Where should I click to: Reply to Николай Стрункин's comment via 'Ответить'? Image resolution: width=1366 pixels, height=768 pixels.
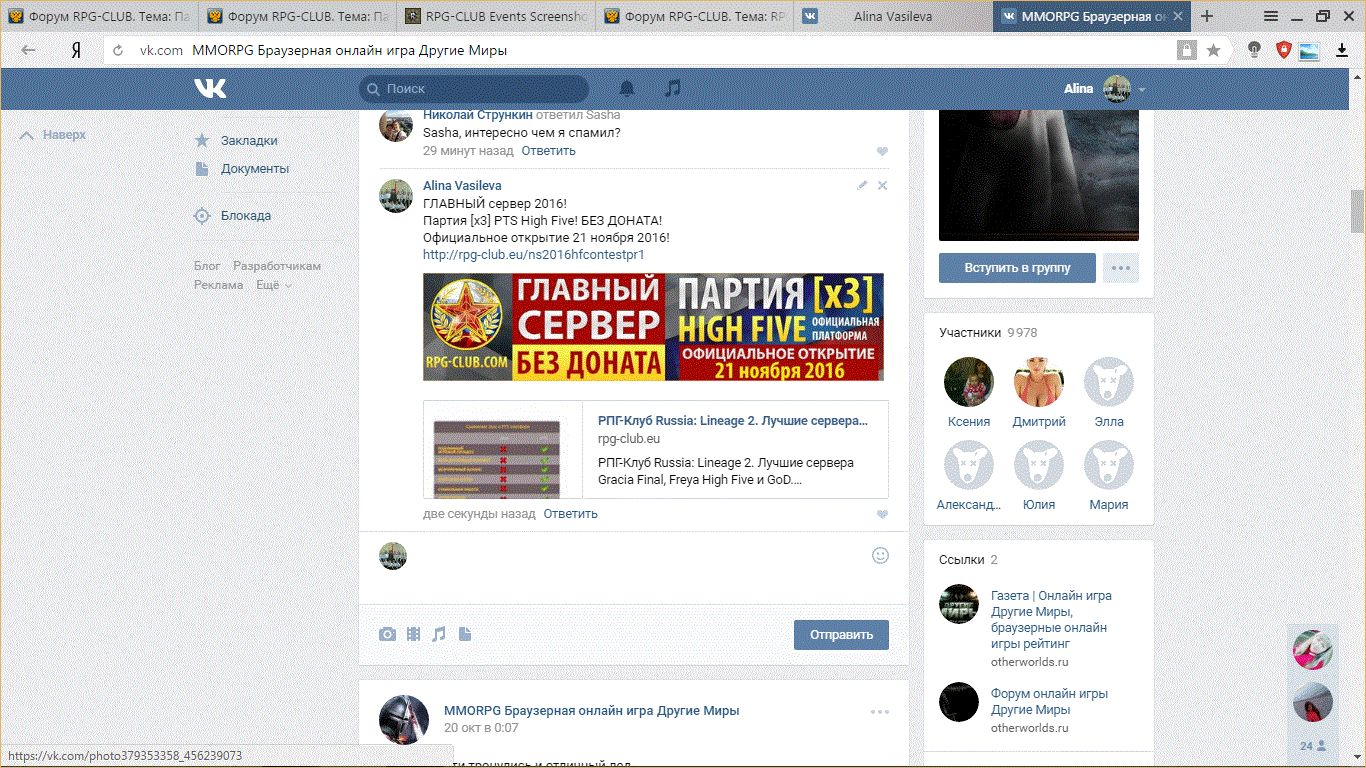[x=548, y=151]
